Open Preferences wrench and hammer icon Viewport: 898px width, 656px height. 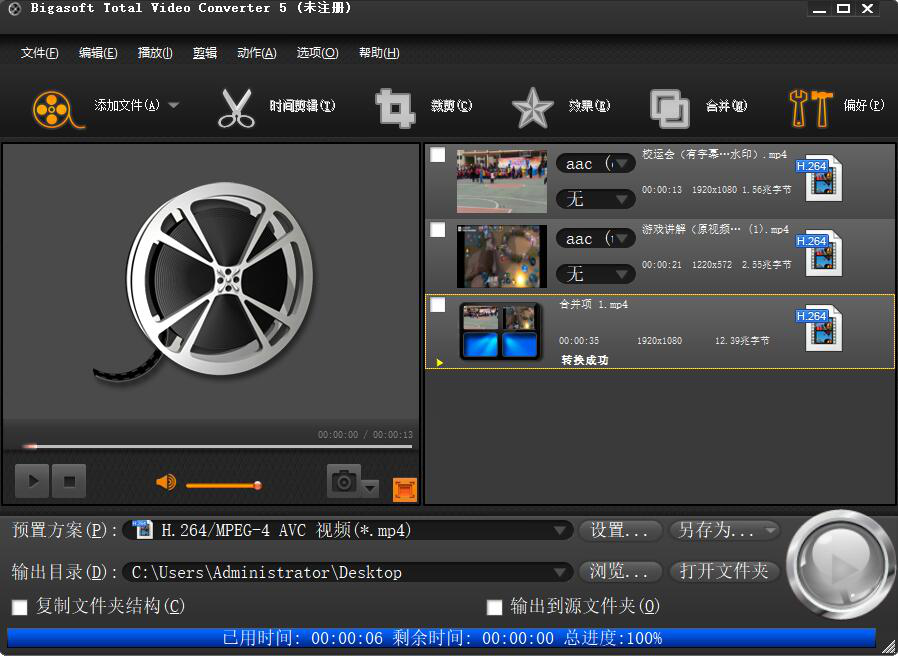pos(810,107)
